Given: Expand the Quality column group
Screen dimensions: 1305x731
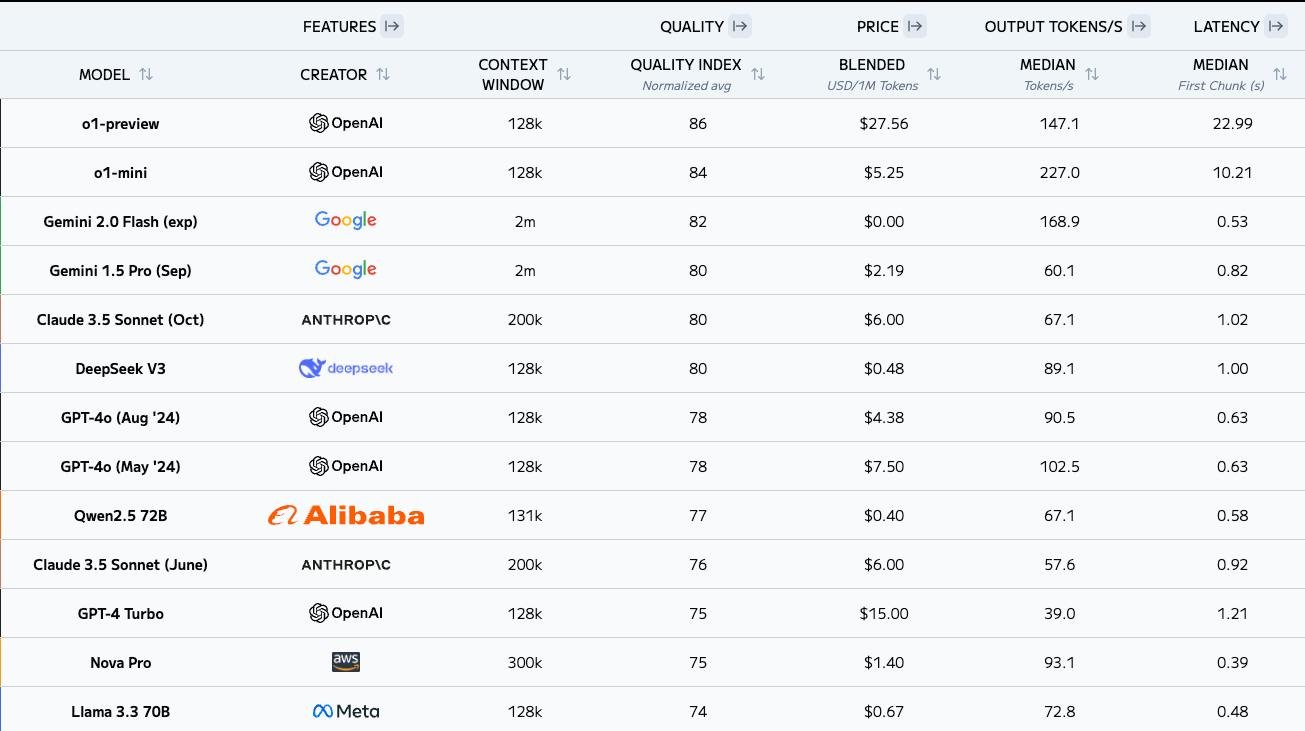Looking at the screenshot, I should (x=740, y=26).
